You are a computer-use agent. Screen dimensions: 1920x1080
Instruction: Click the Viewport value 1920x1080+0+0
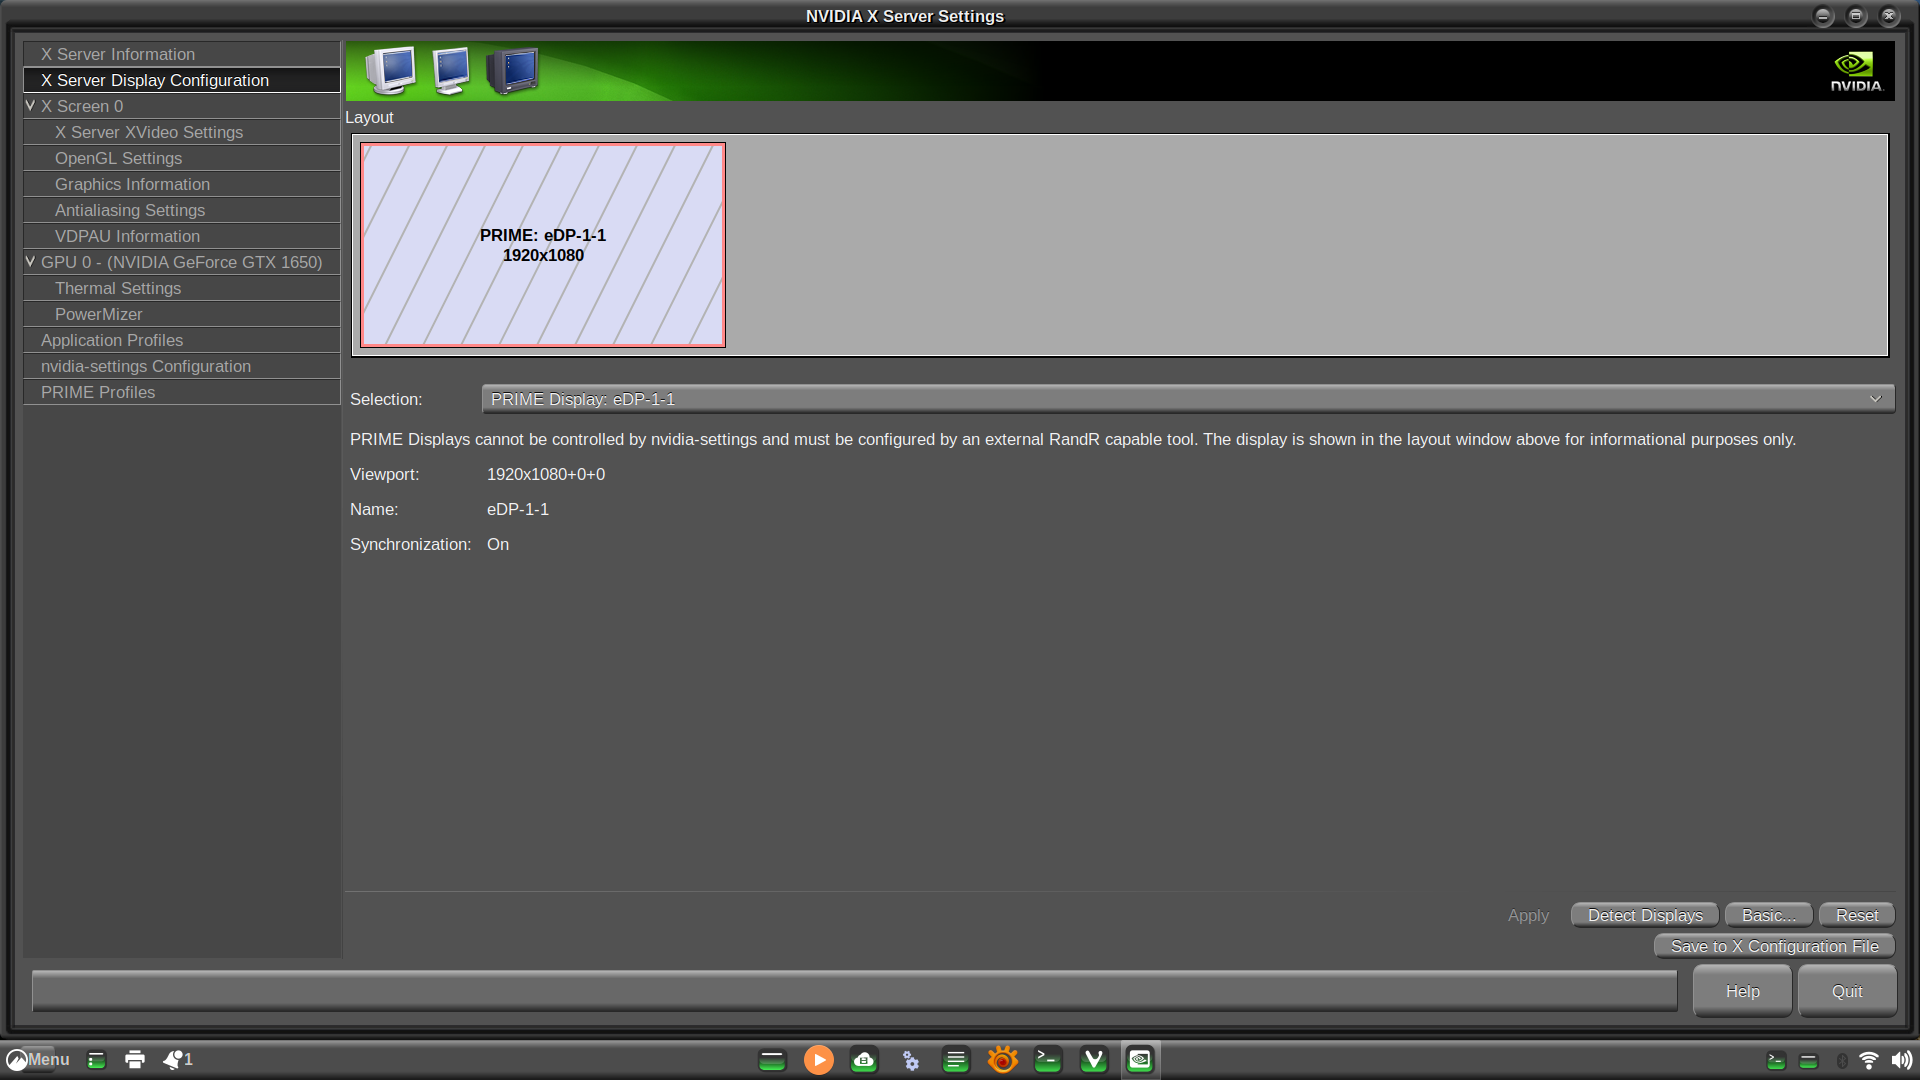point(546,474)
